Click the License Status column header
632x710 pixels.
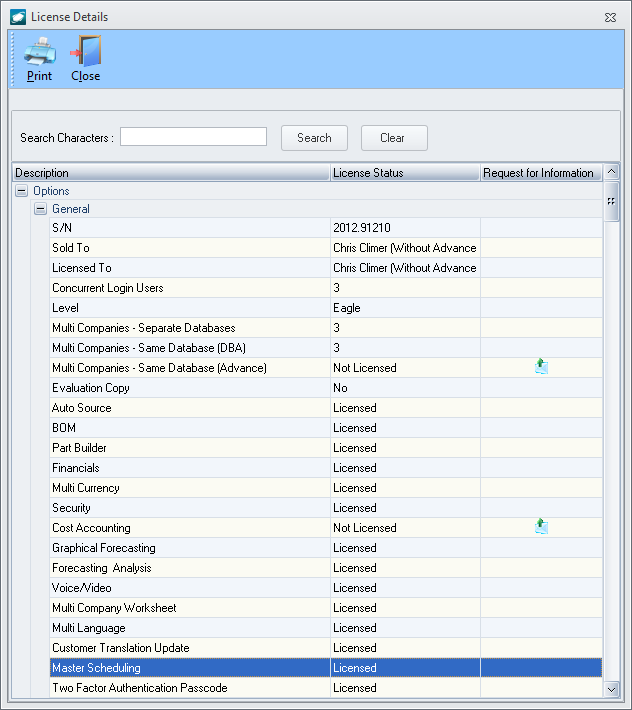pyautogui.click(x=405, y=173)
